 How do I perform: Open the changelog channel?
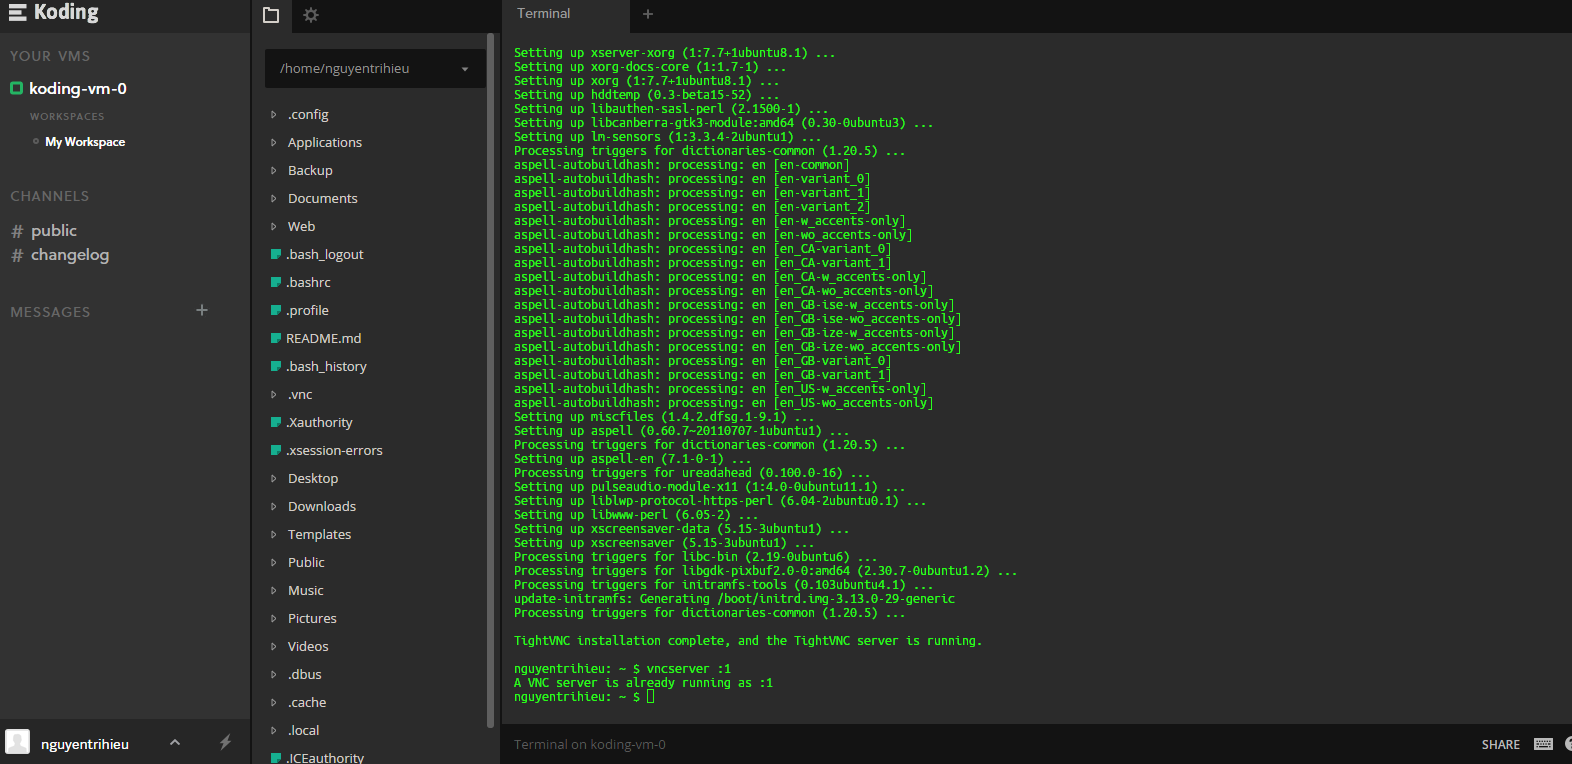coord(69,255)
